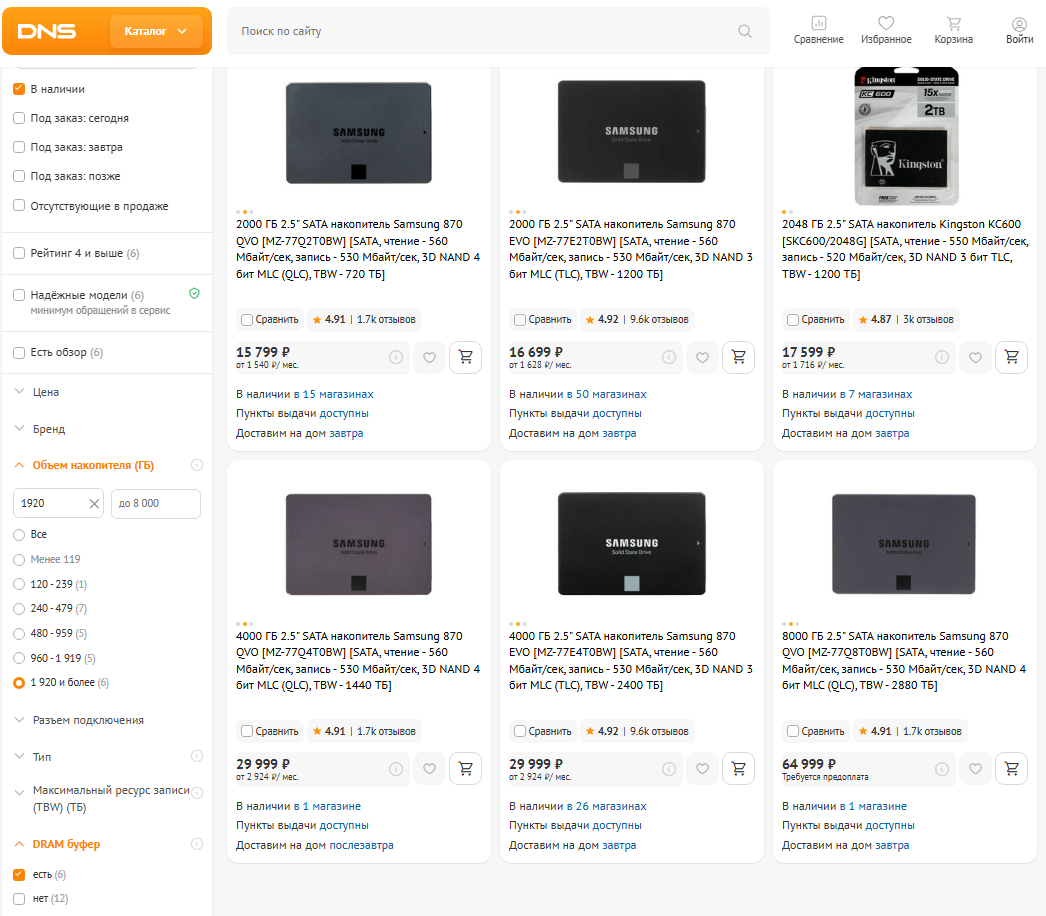Clear the 1920 minimum capacity value
This screenshot has height=916, width=1046.
tap(94, 504)
